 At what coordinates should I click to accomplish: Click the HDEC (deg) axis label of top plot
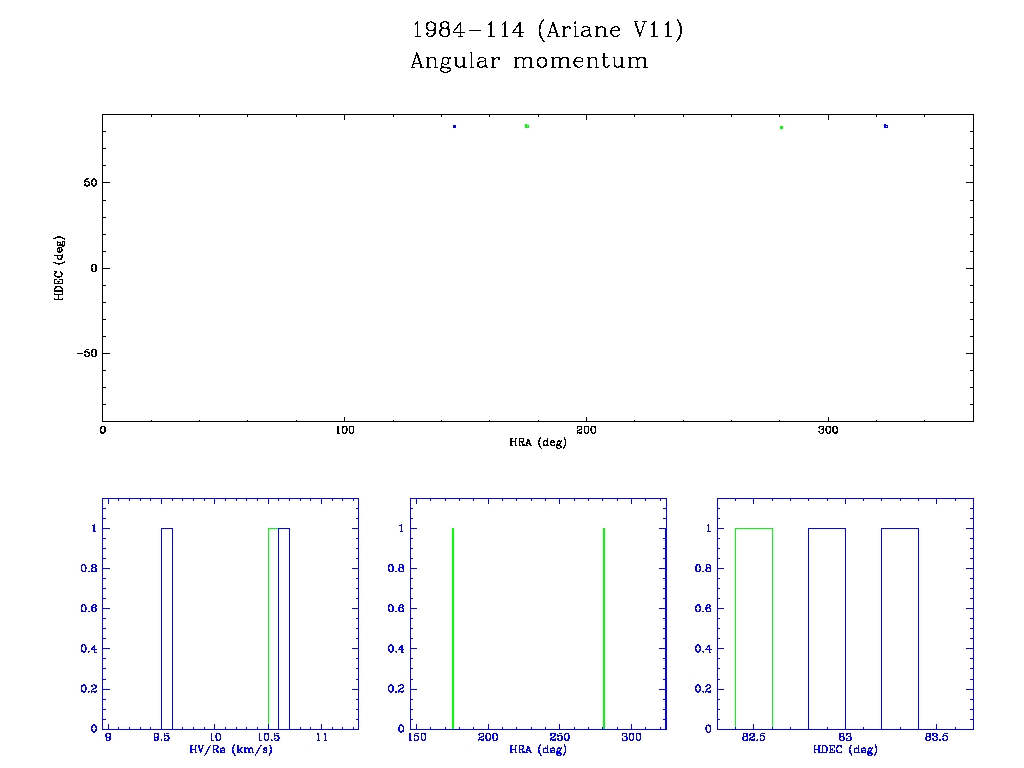click(x=59, y=268)
